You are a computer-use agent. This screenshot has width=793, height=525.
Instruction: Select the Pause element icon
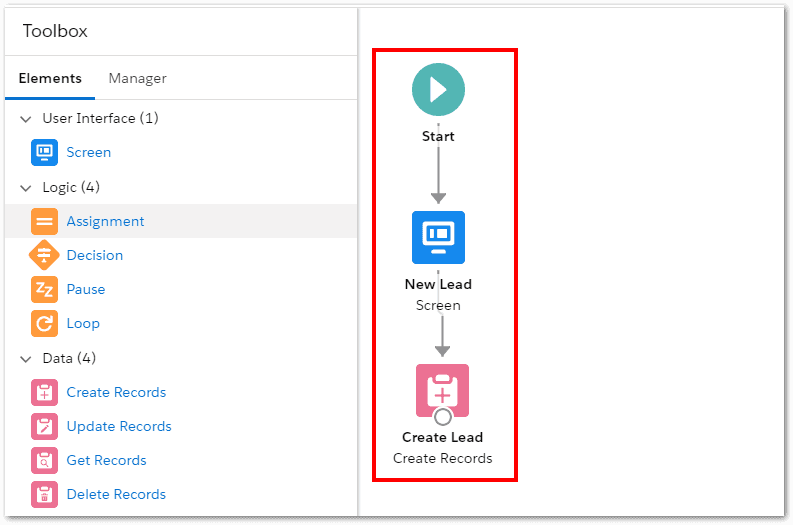point(44,290)
